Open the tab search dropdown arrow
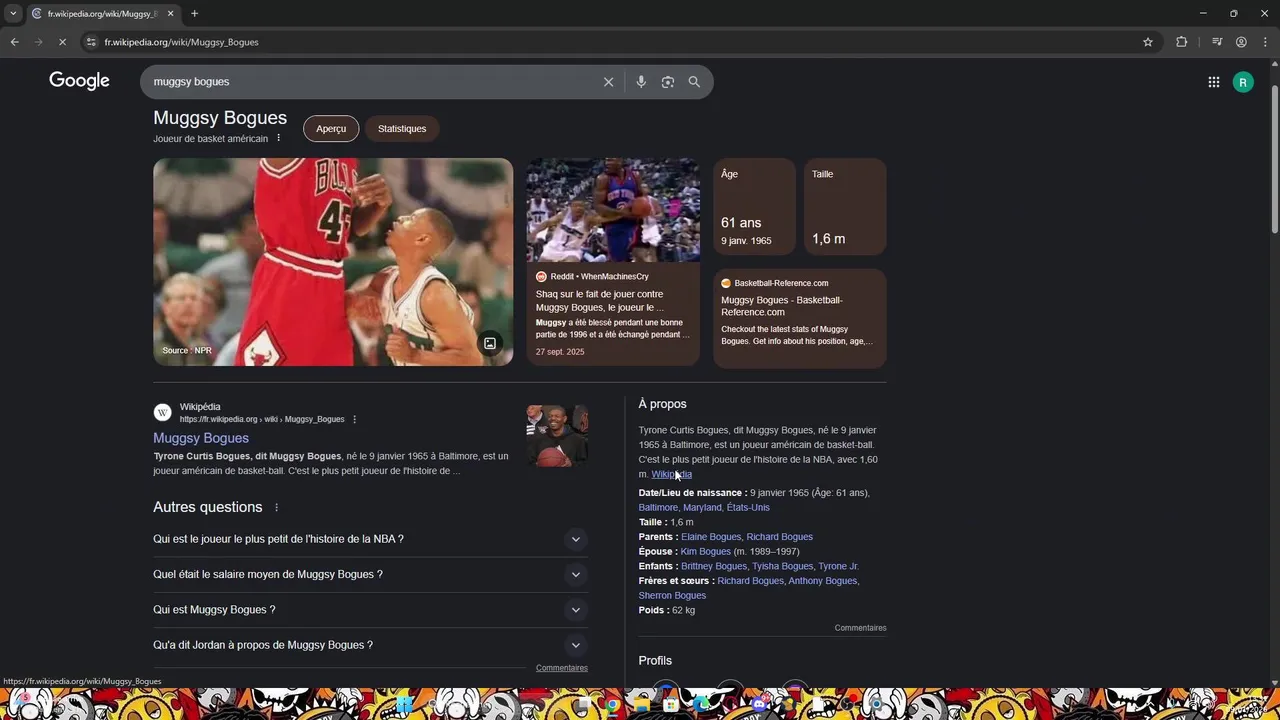This screenshot has width=1280, height=720. tap(13, 13)
